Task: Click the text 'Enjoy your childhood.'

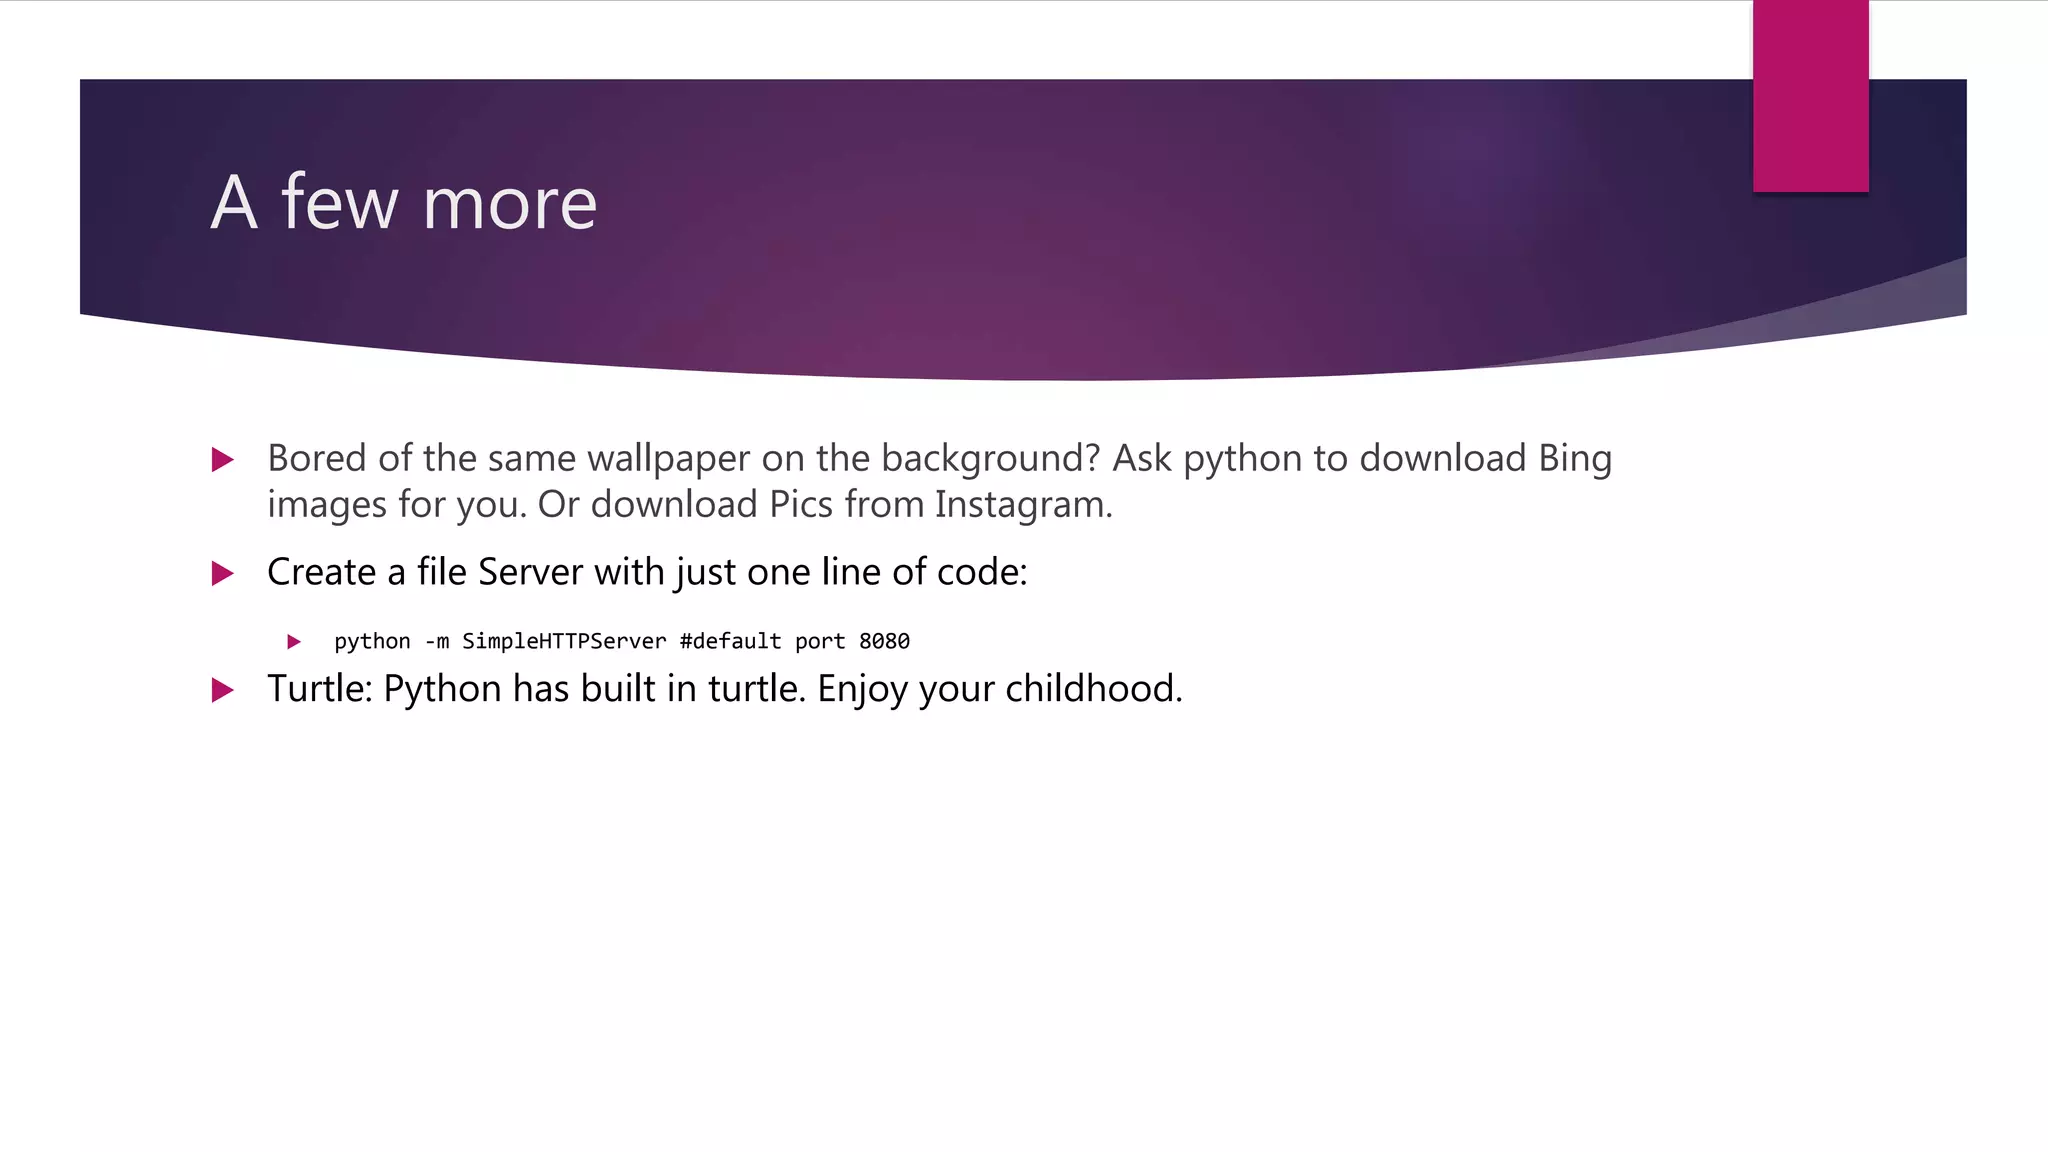Action: click(999, 689)
